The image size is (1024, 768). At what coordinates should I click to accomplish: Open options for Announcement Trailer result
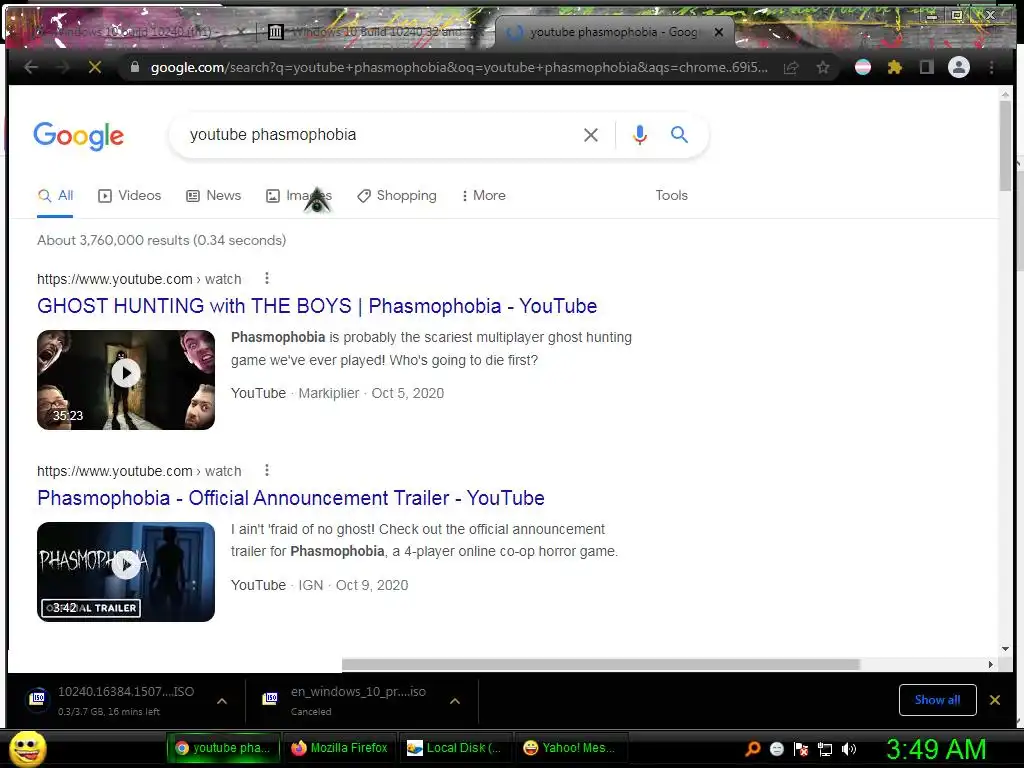(266, 471)
